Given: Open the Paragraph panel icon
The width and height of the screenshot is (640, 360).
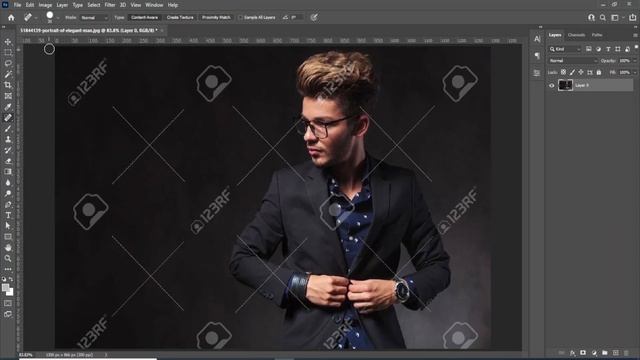Looking at the screenshot, I should (x=537, y=56).
